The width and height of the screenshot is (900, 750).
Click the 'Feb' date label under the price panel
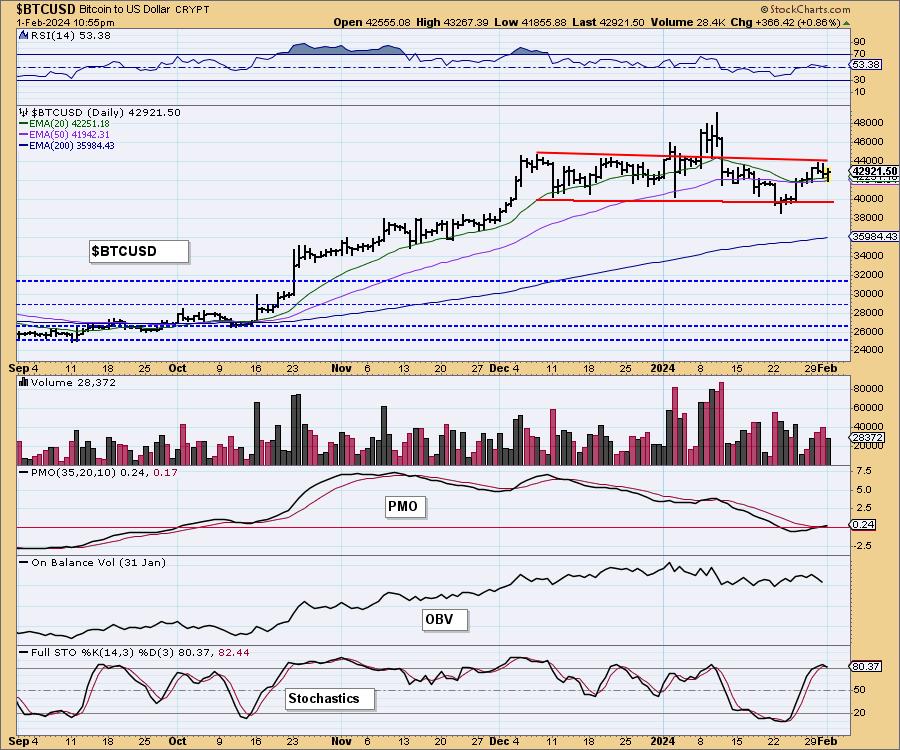coord(827,368)
